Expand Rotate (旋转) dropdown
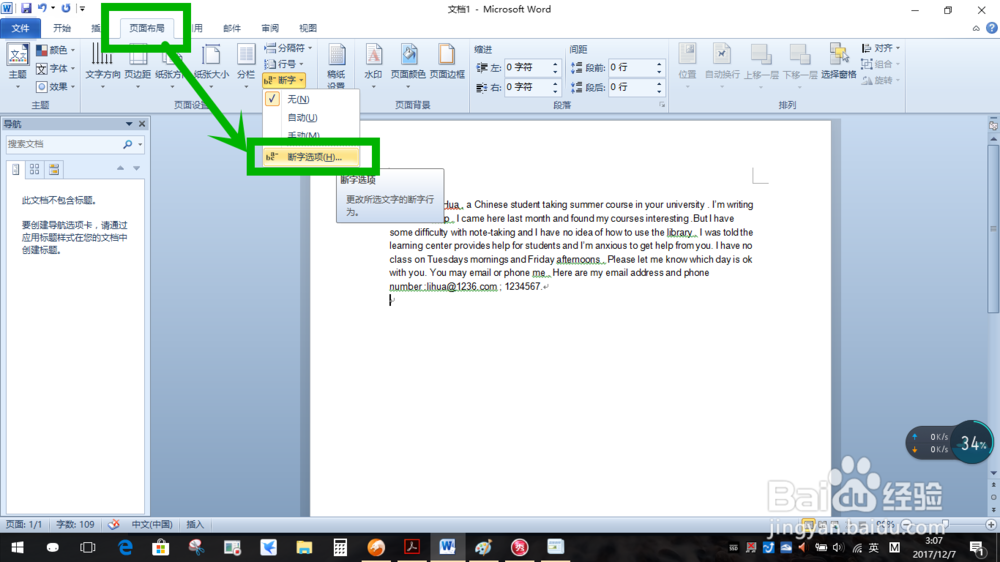Viewport: 1000px width, 562px height. [x=880, y=80]
